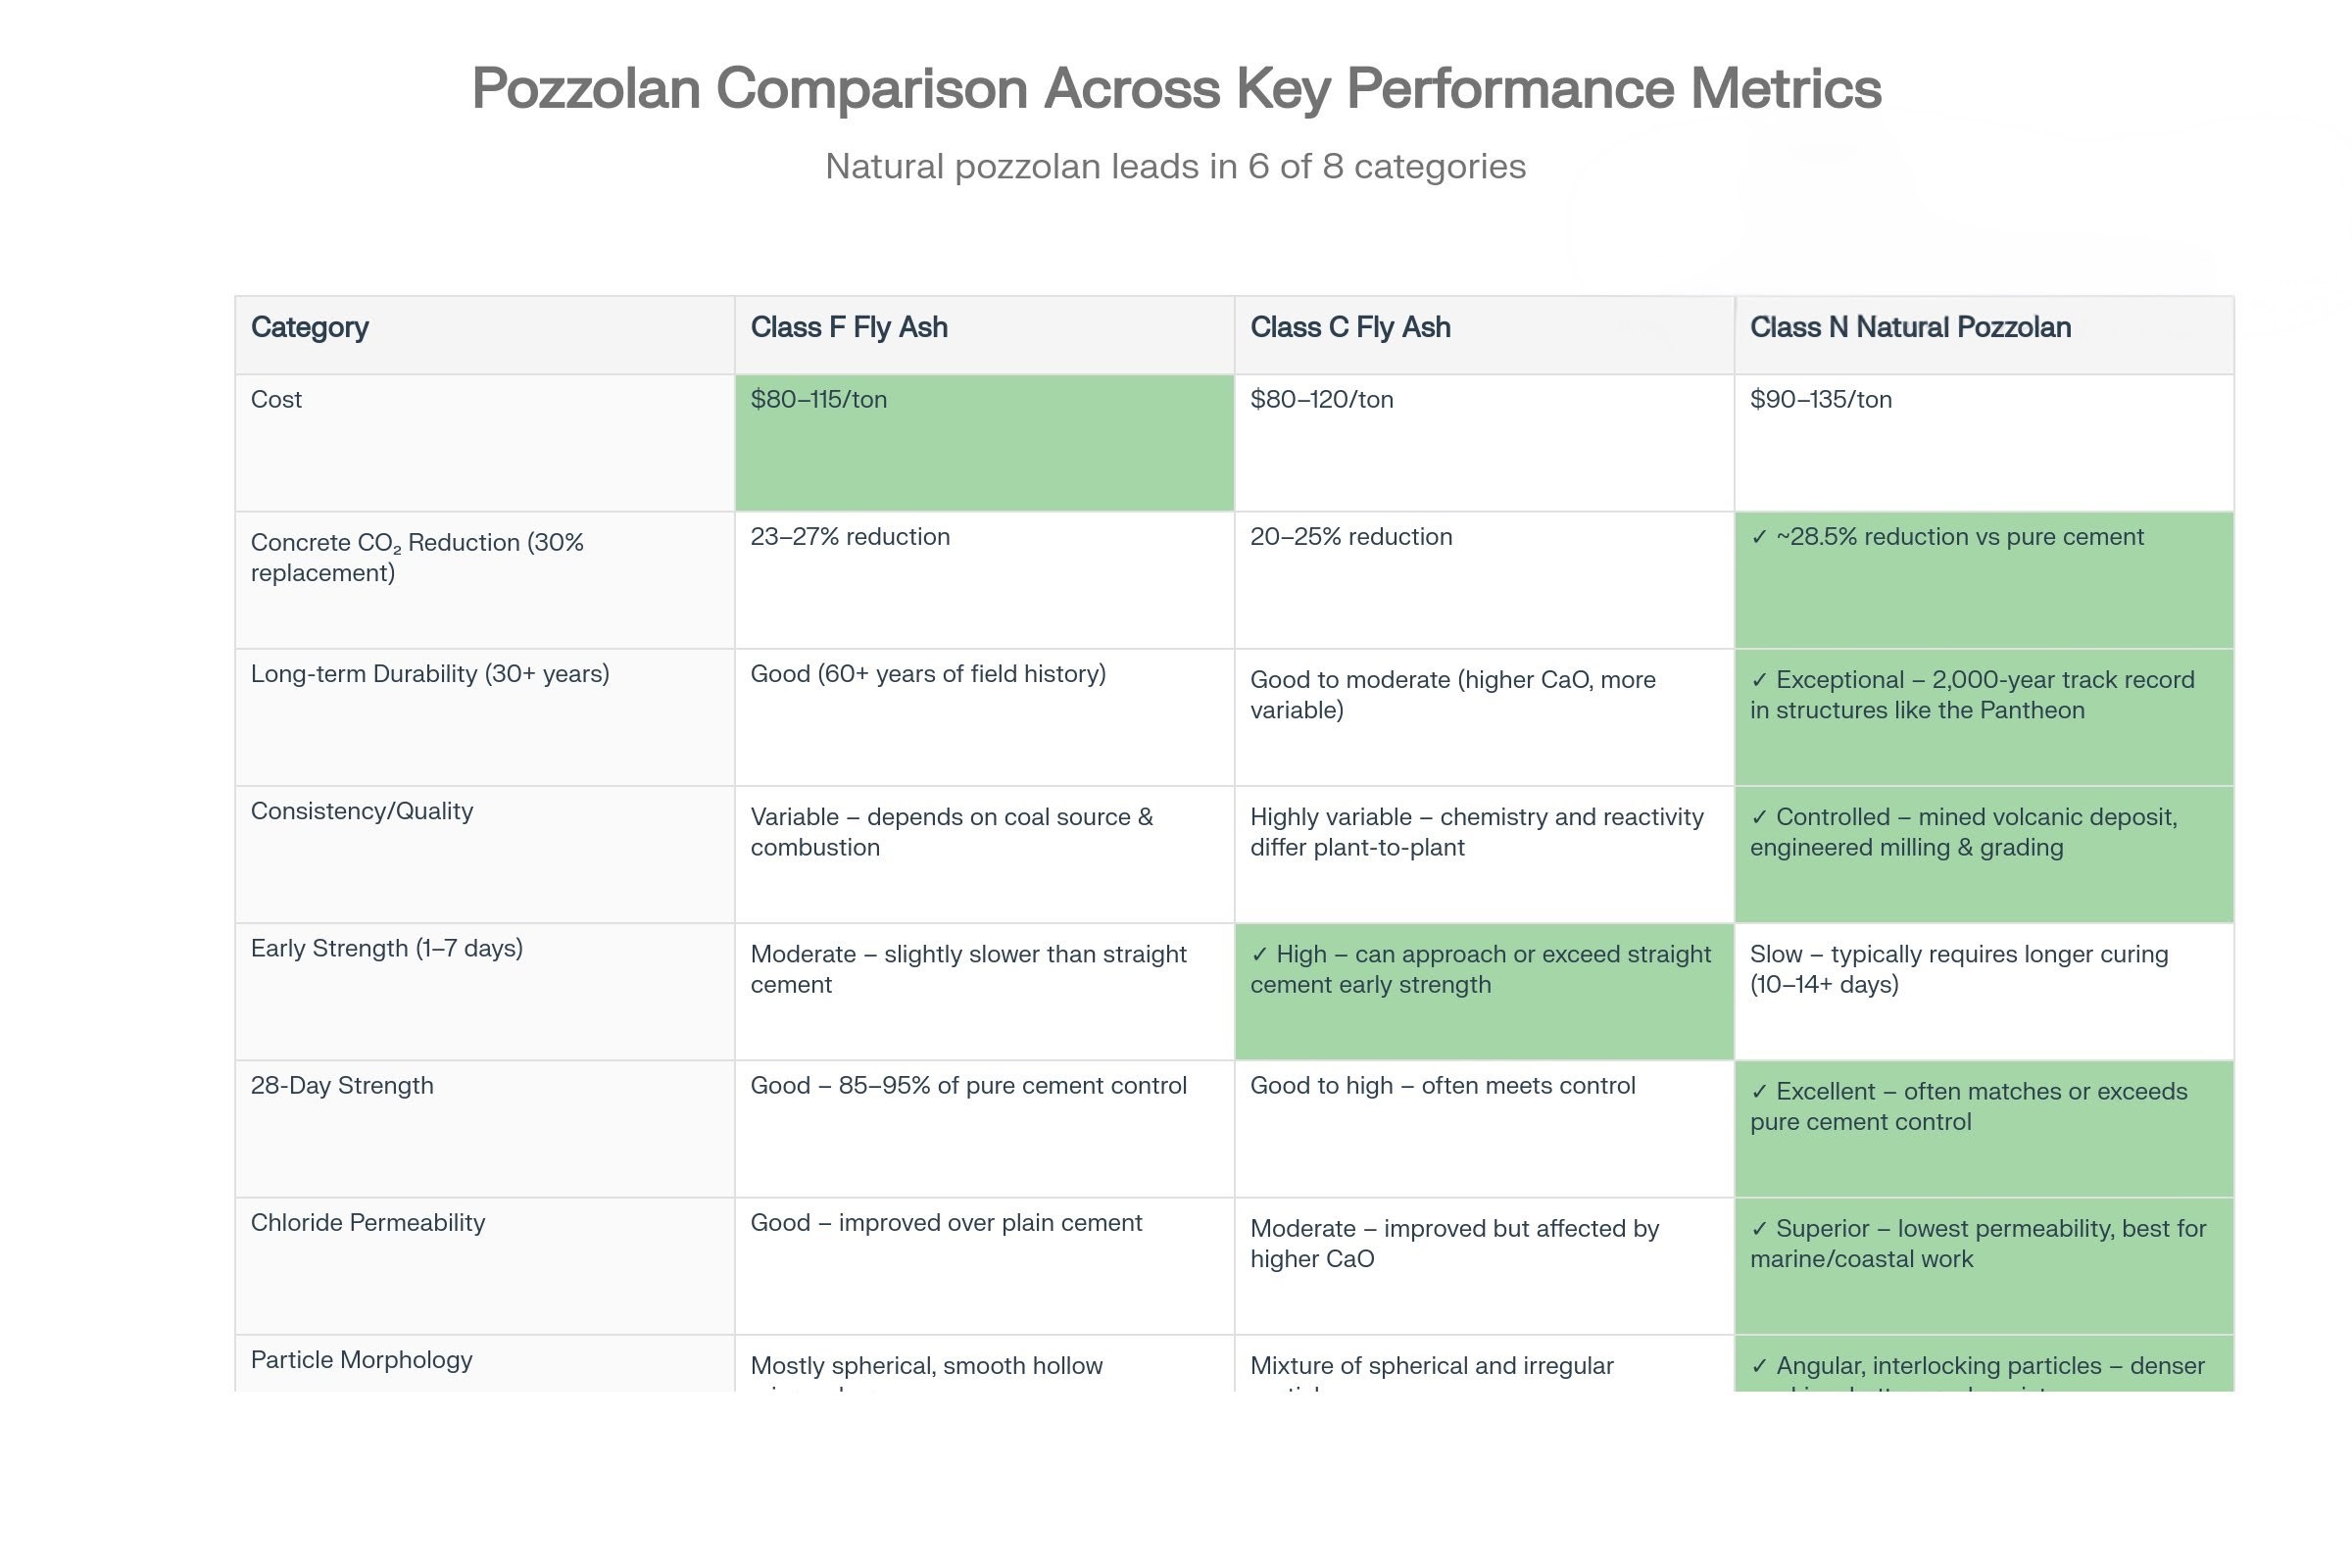
Task: Select the Class F Fly Ash header
Action: 849,328
